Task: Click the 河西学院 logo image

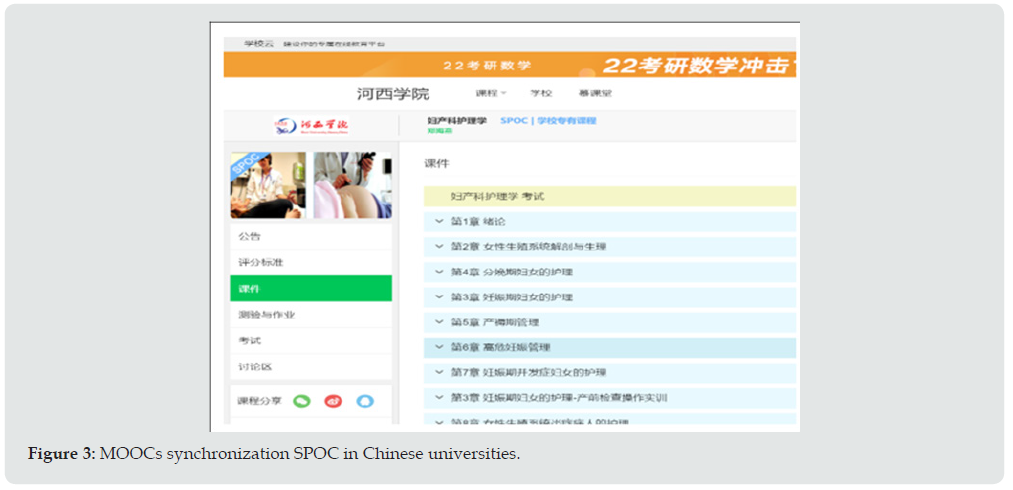Action: pyautogui.click(x=311, y=125)
